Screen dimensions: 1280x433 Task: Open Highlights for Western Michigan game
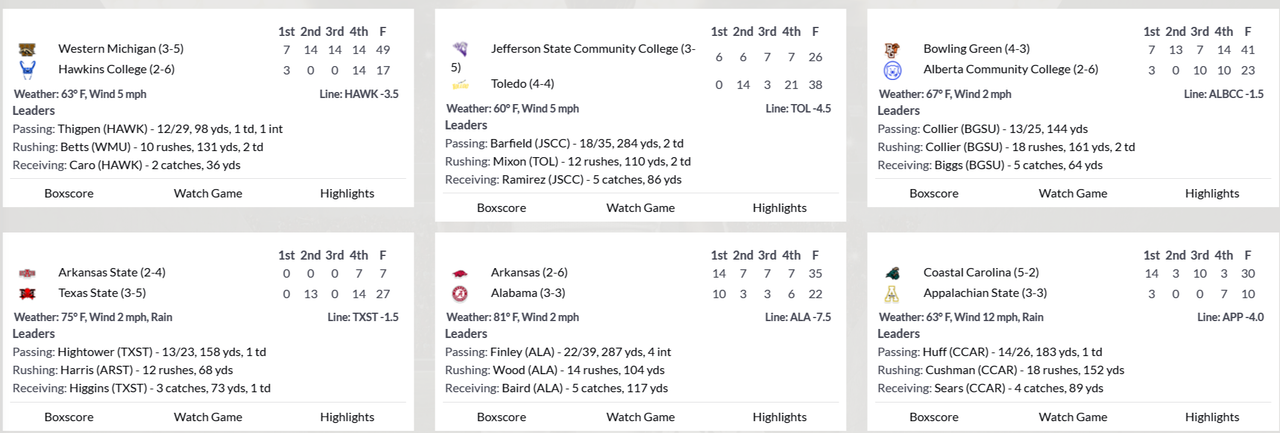pos(347,193)
